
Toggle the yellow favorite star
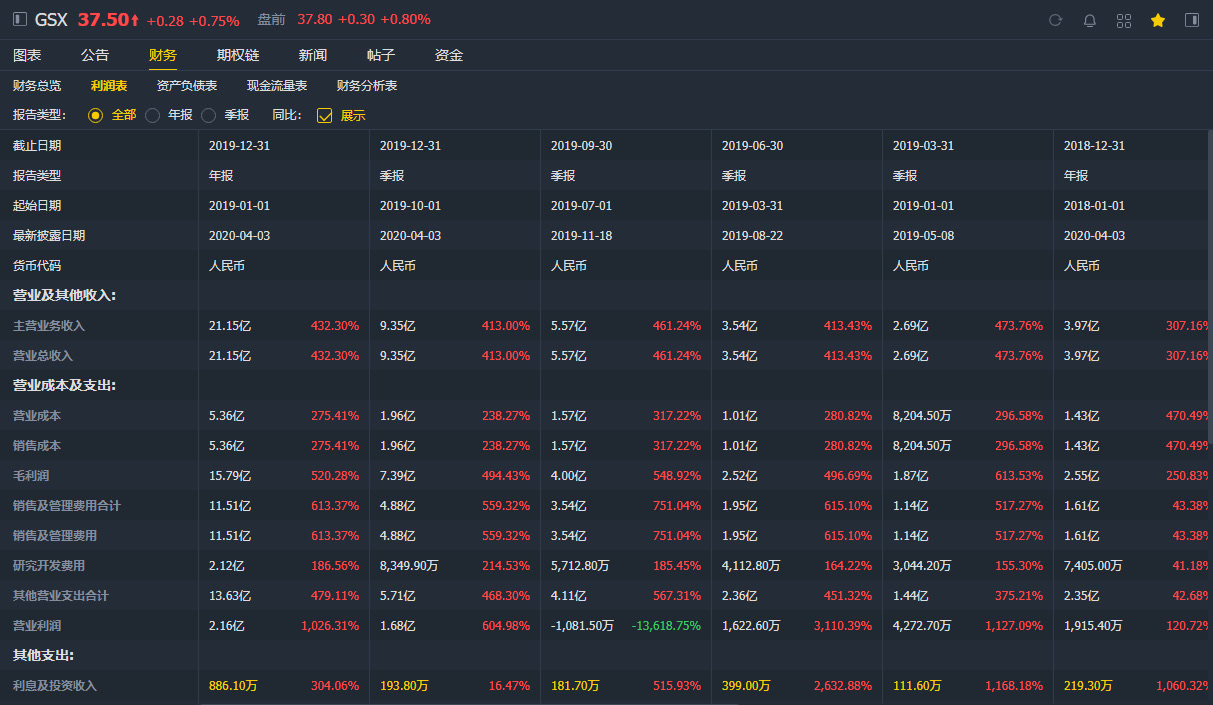click(x=1158, y=20)
